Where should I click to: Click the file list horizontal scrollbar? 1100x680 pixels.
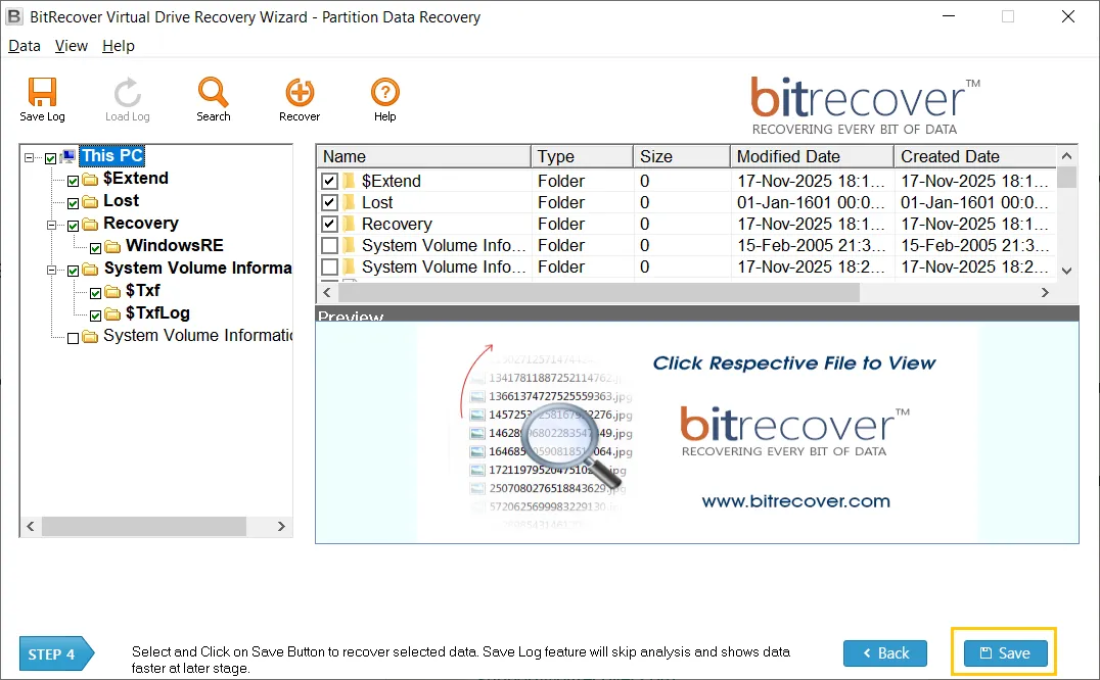click(600, 292)
